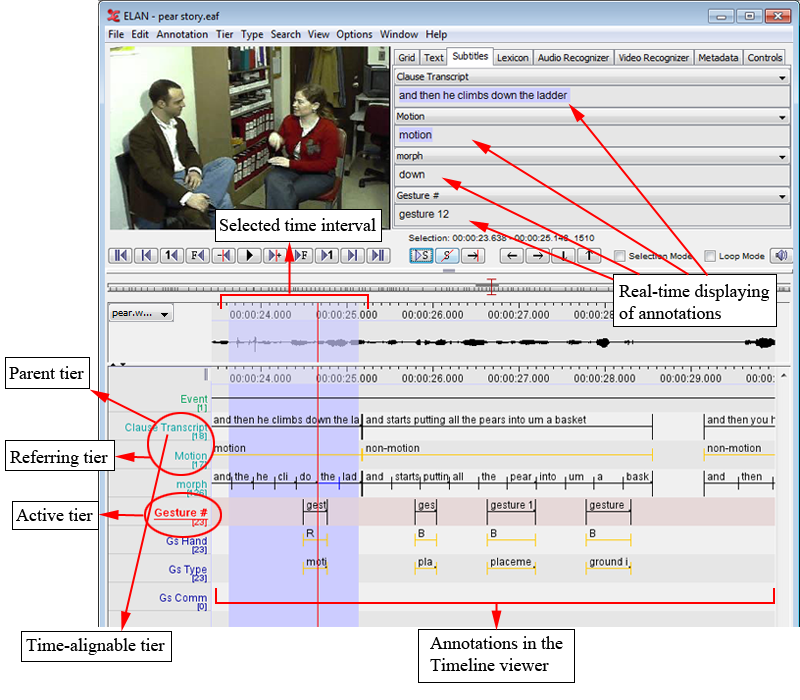Move to annotation above up arrow

[x=589, y=255]
